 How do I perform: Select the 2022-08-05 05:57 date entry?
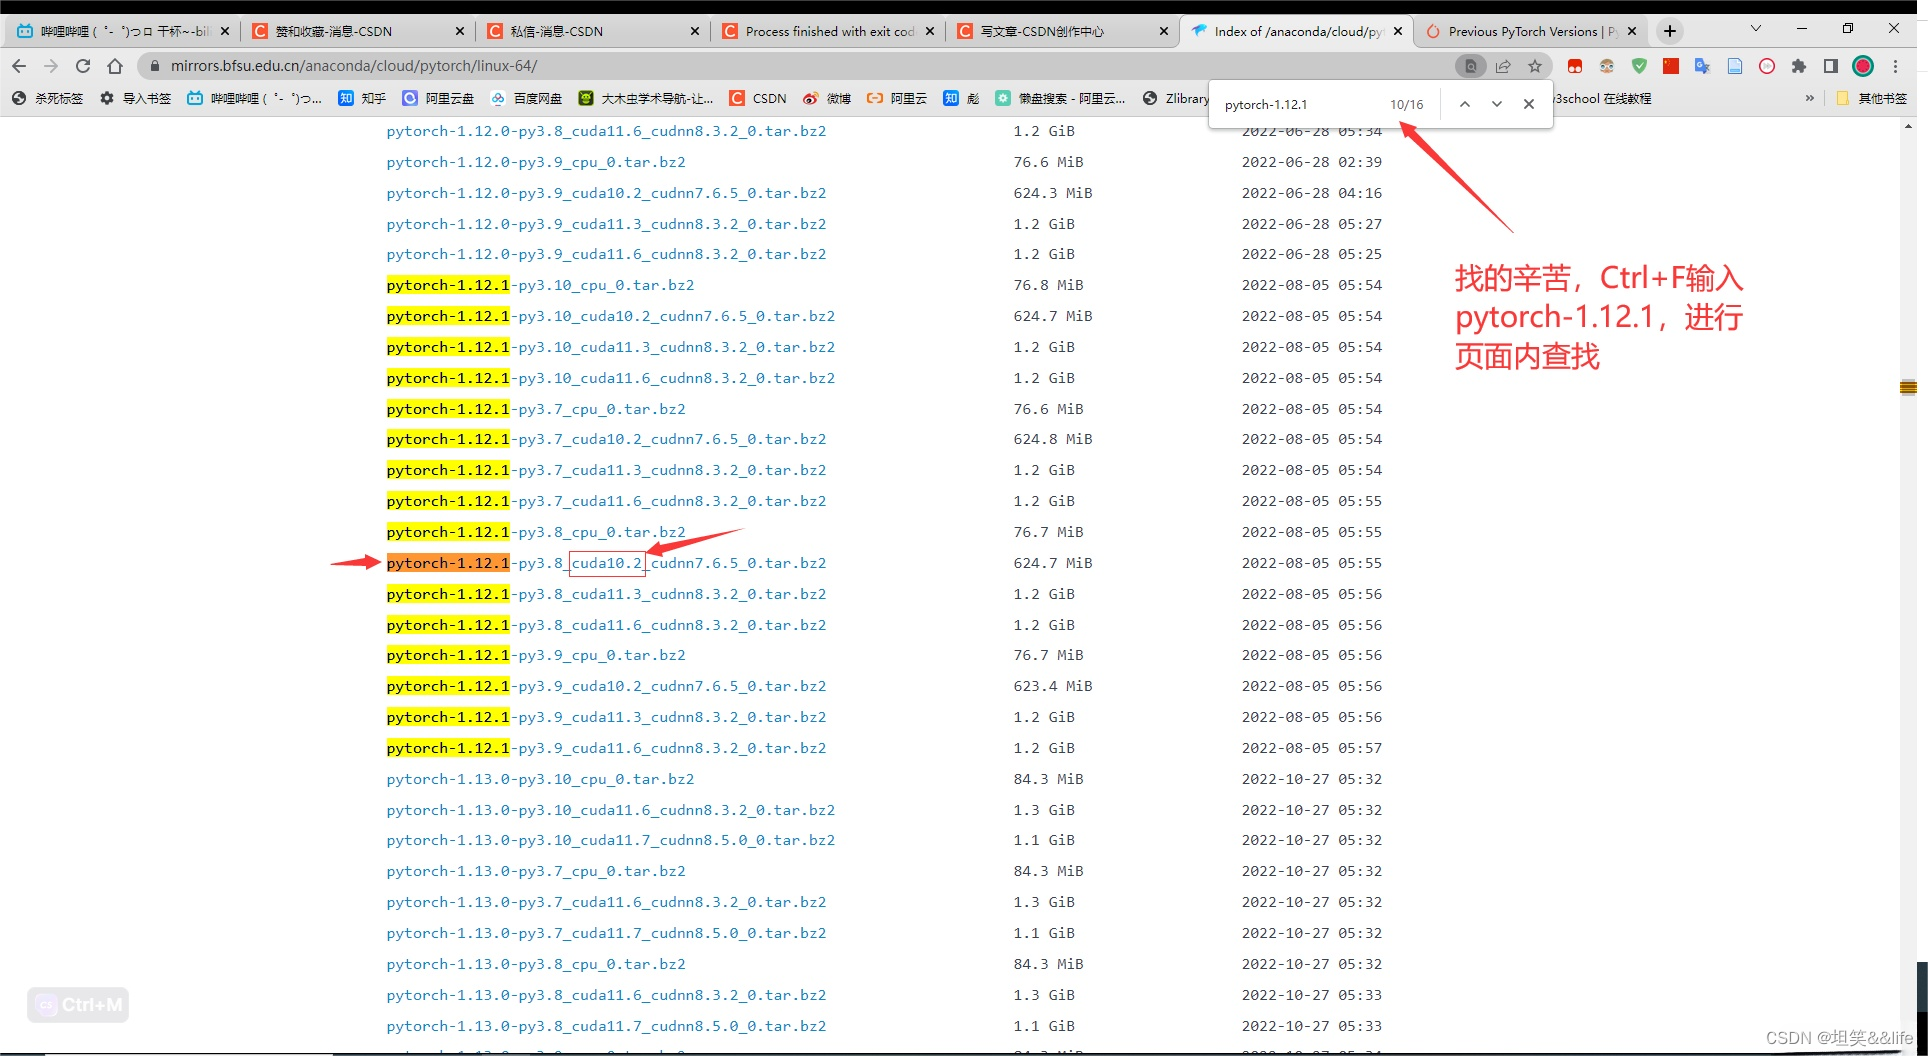point(1312,748)
